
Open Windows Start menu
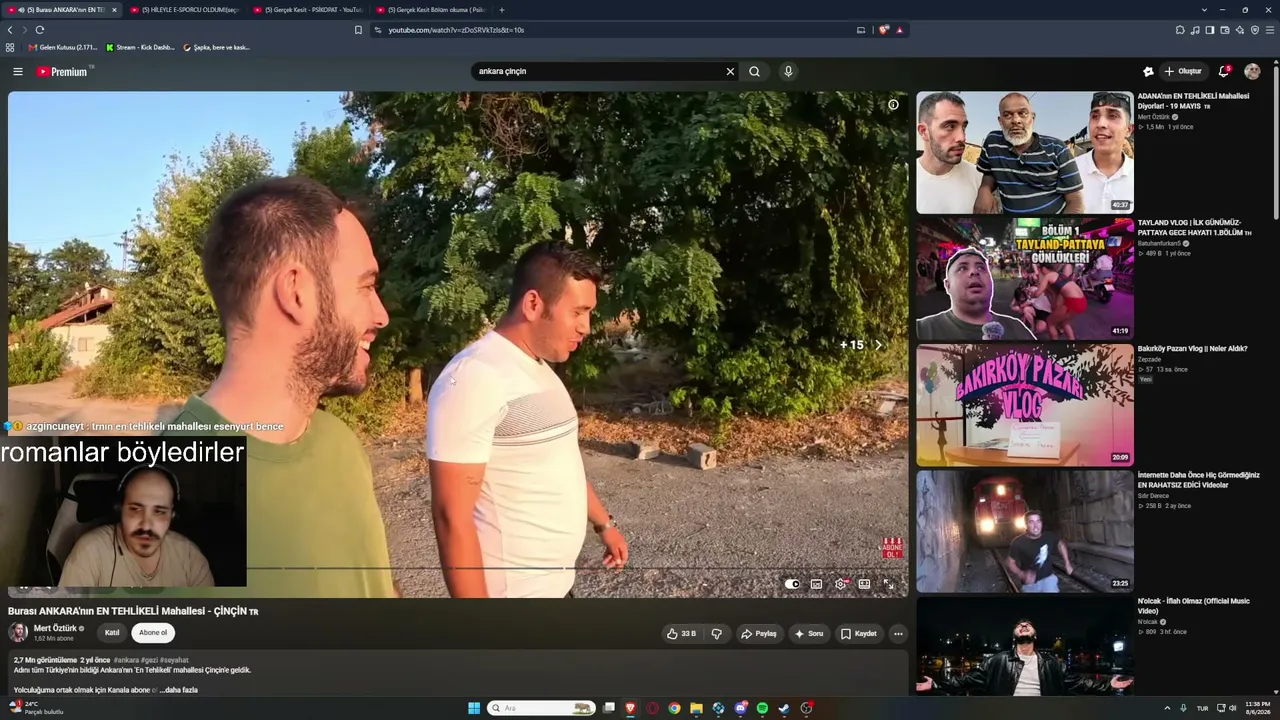tap(474, 708)
